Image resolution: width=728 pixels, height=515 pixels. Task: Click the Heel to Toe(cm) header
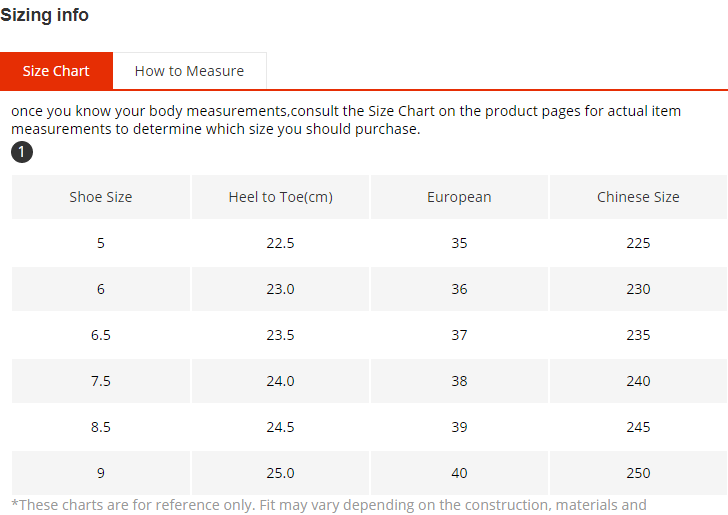click(280, 197)
